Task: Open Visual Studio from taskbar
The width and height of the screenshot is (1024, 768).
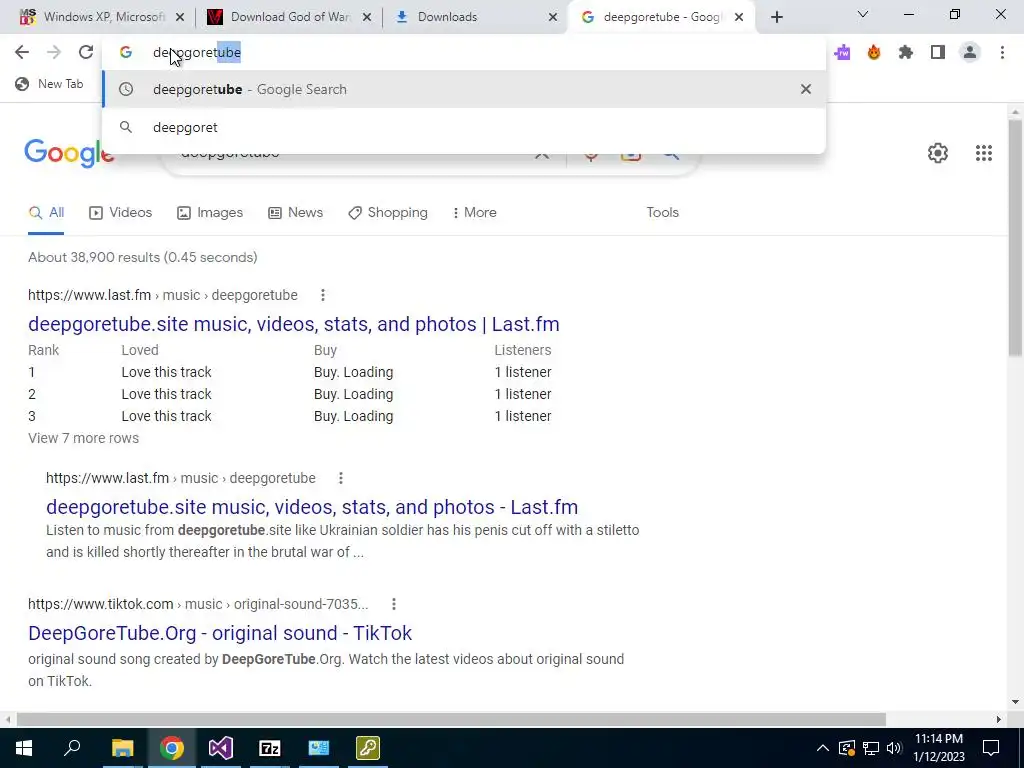Action: 220,748
